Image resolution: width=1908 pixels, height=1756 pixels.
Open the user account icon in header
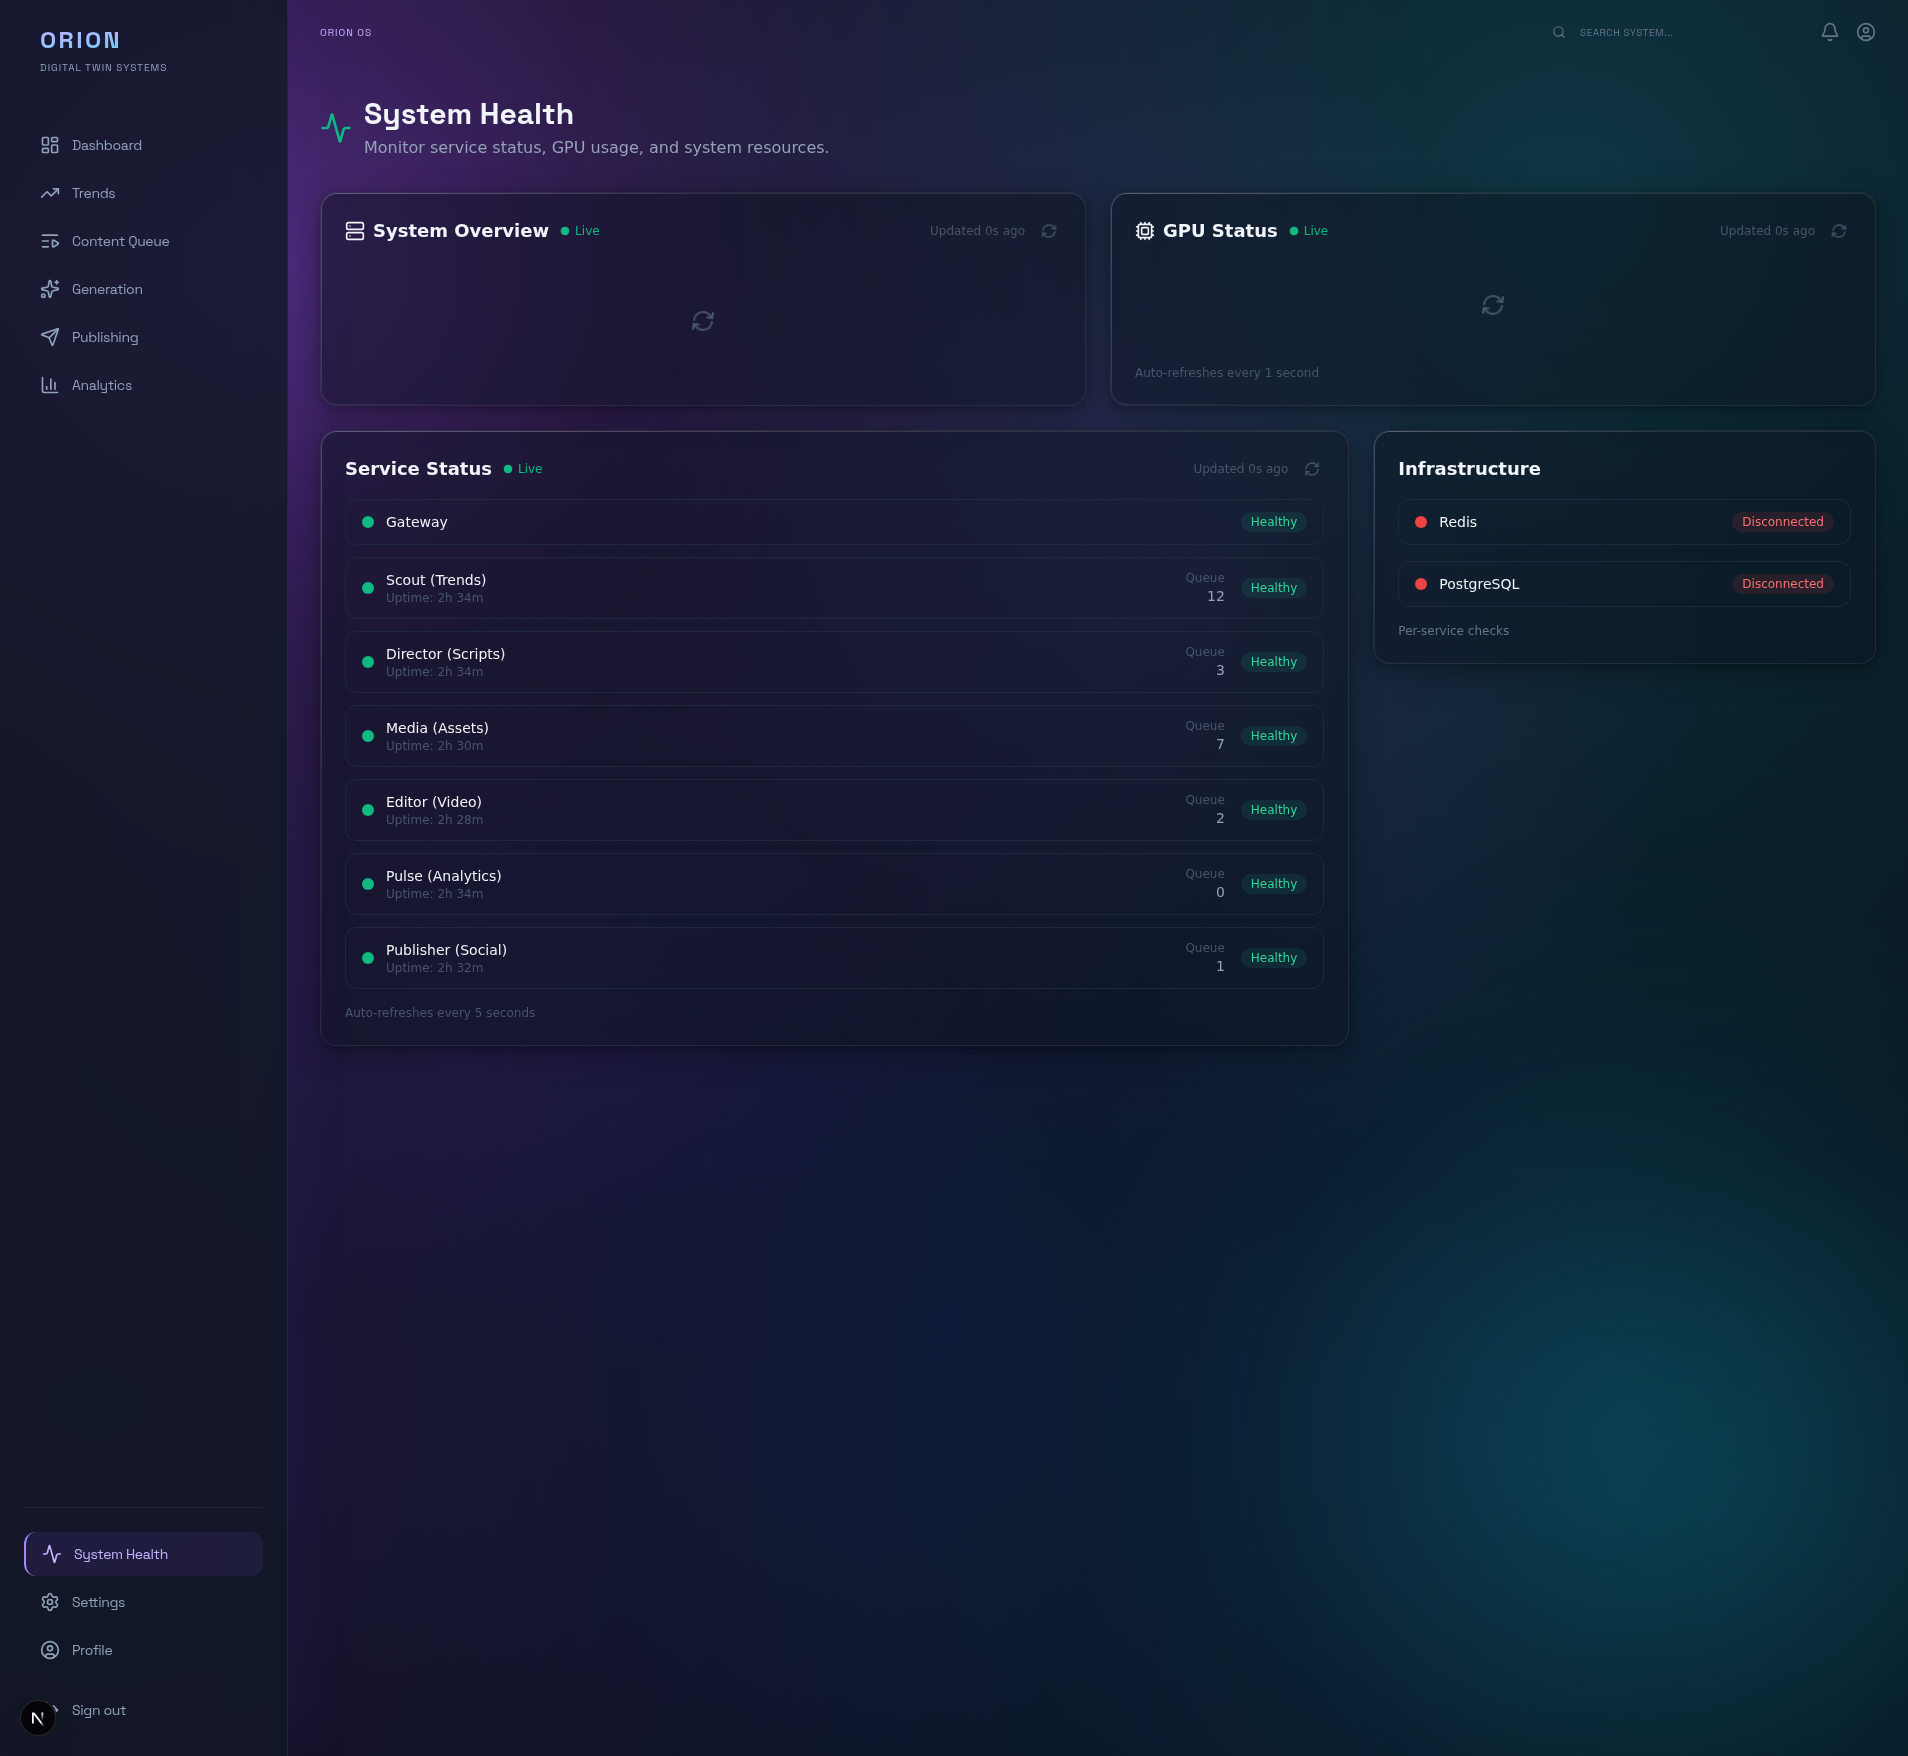coord(1865,32)
